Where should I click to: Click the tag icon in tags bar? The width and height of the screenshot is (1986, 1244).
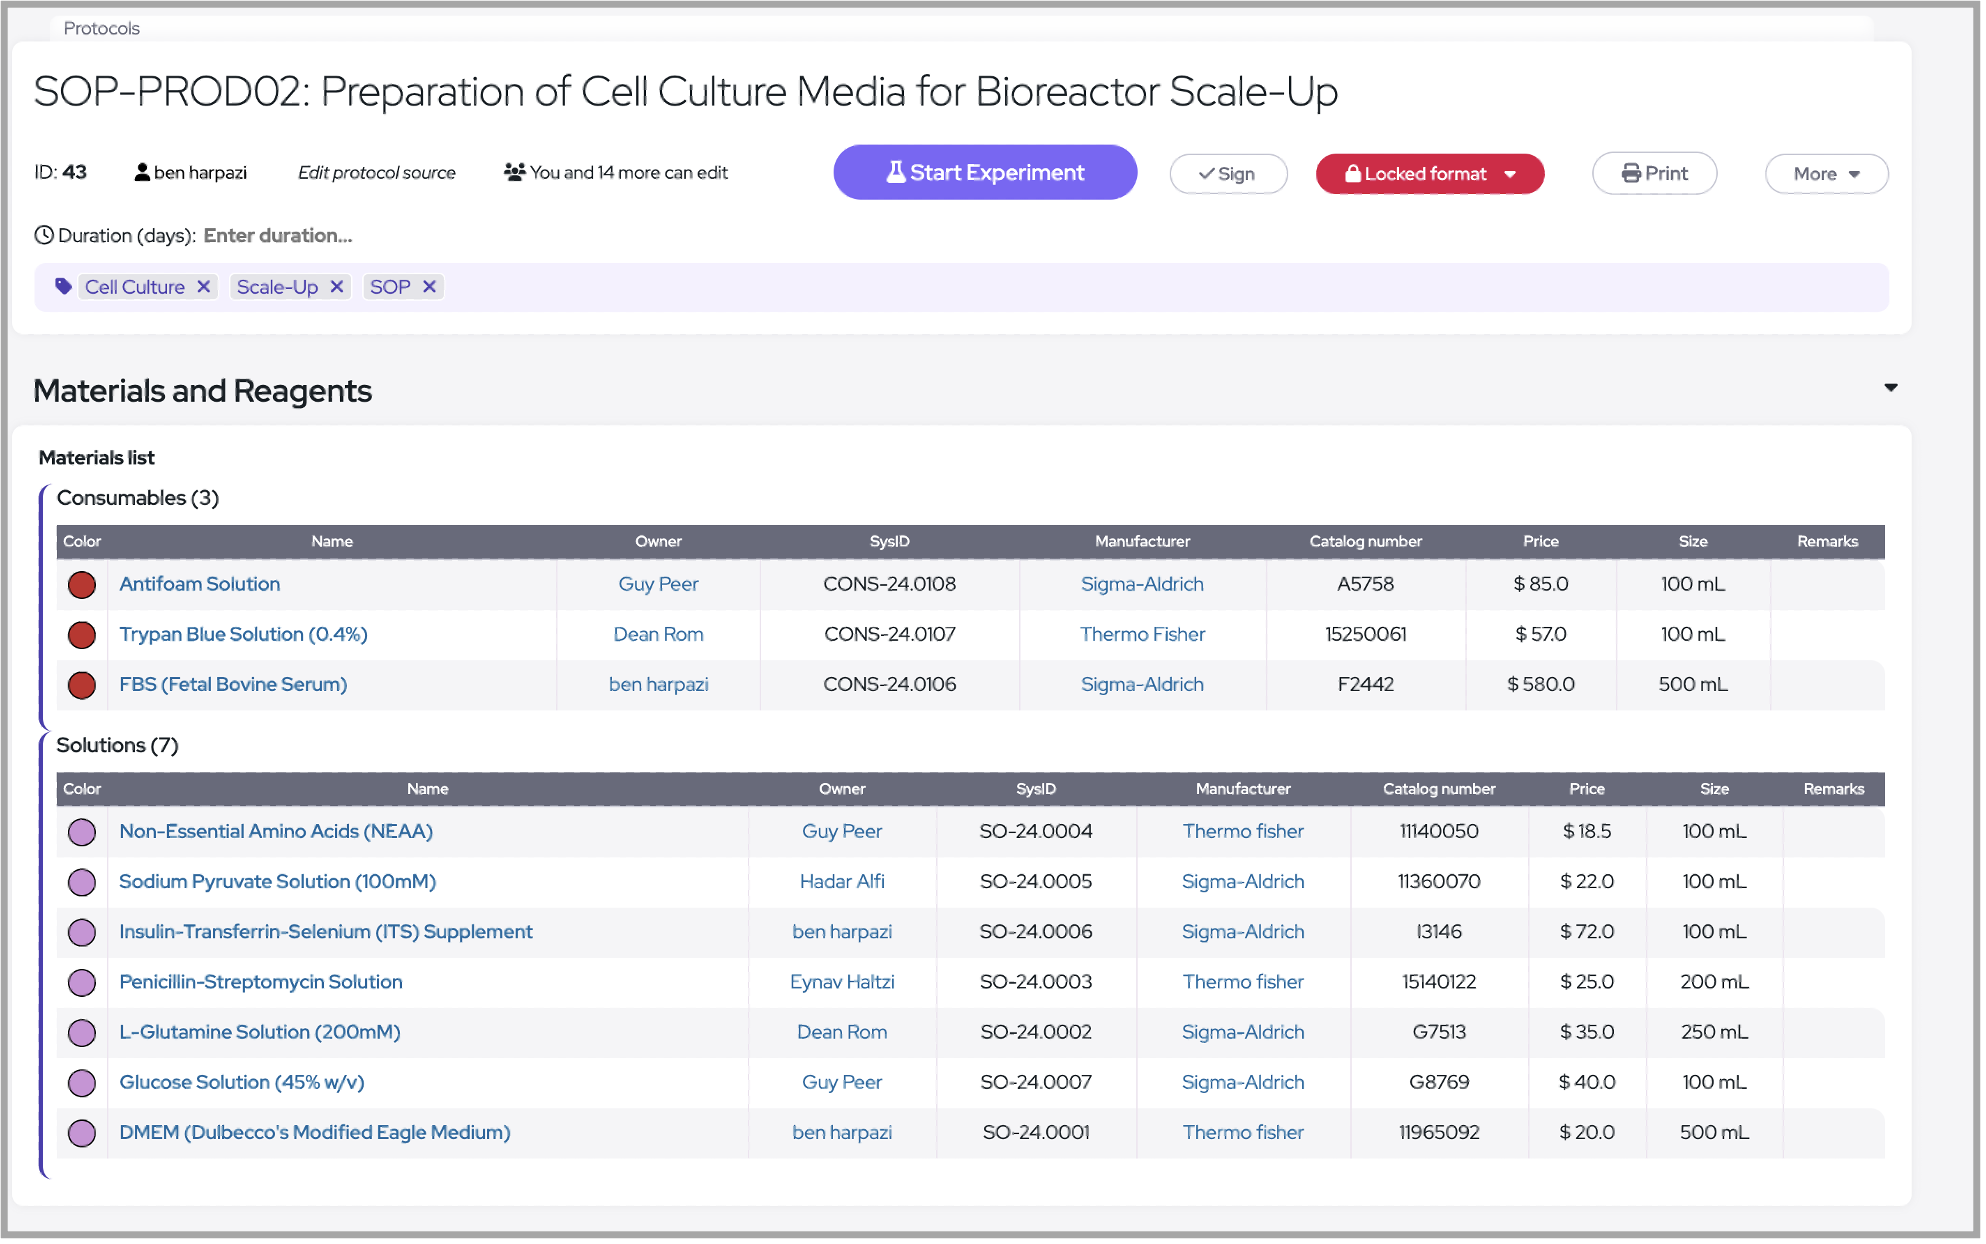point(63,288)
